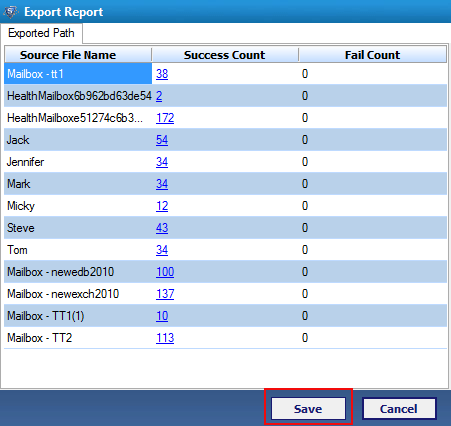The width and height of the screenshot is (451, 426).
Task: Open Micky's success count link 12
Action: coord(162,206)
